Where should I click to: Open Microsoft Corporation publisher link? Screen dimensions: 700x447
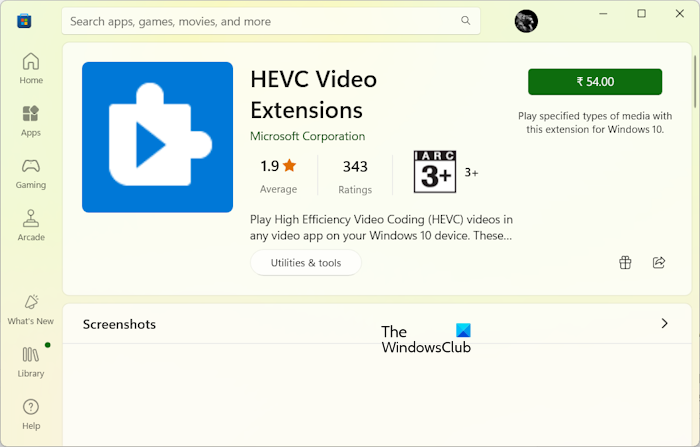pos(308,136)
